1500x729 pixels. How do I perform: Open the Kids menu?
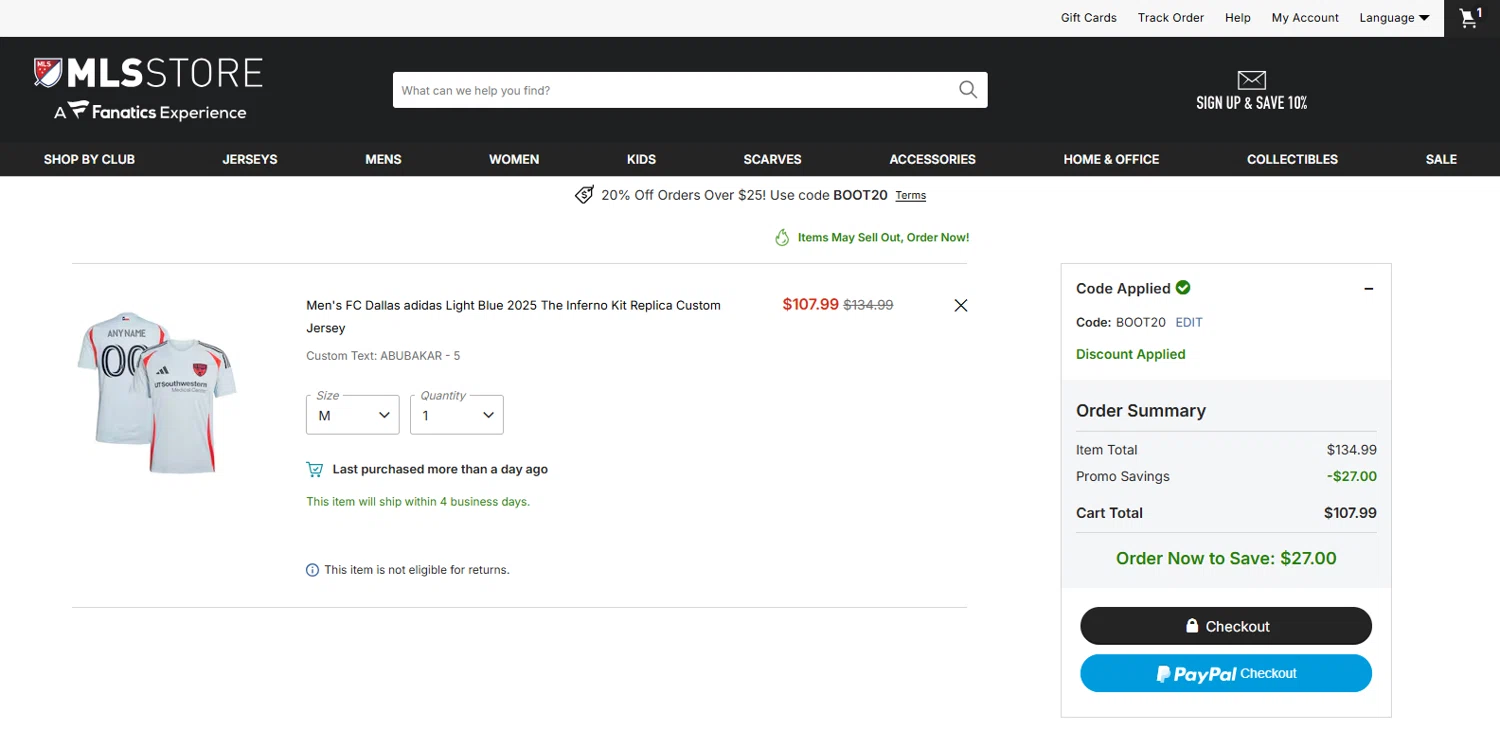click(x=641, y=159)
